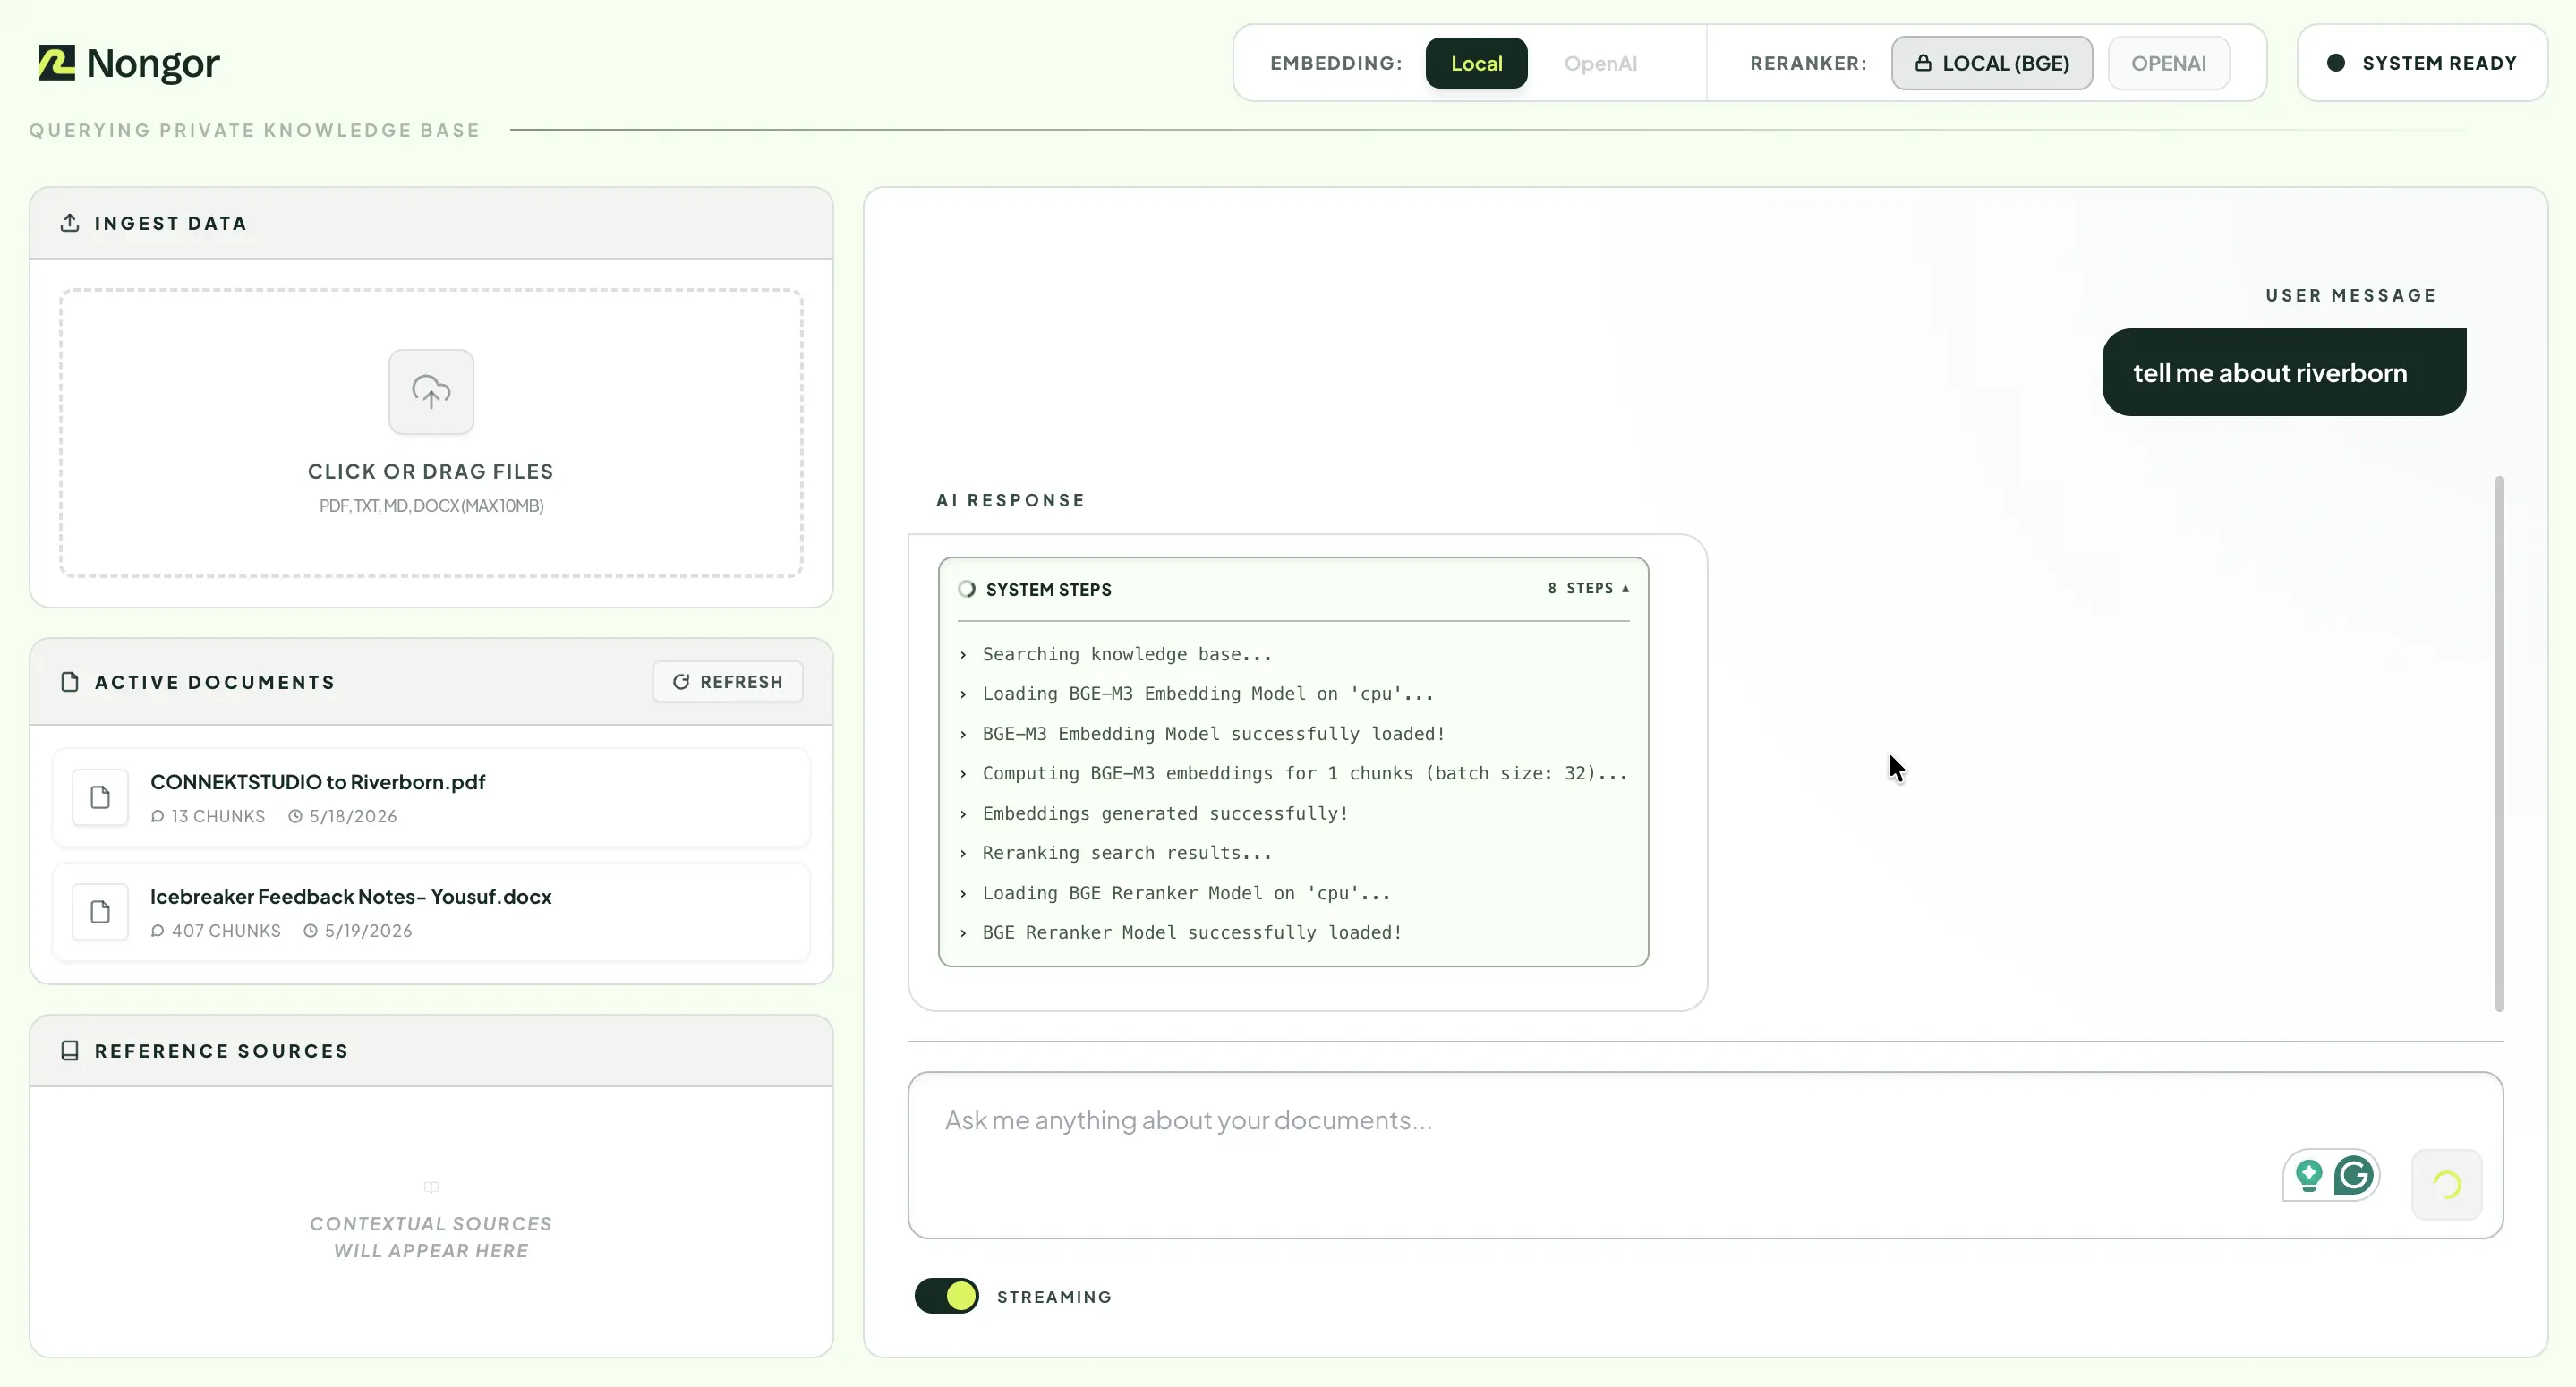
Task: Click the 'EMBEDDING:' label
Action: pos(1336,63)
